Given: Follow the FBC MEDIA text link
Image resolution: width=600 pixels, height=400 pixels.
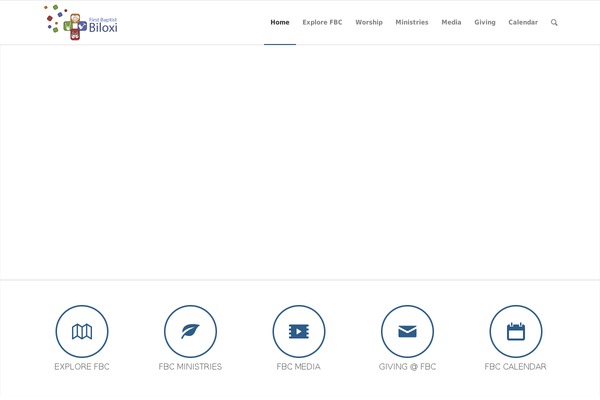Looking at the screenshot, I should (298, 367).
